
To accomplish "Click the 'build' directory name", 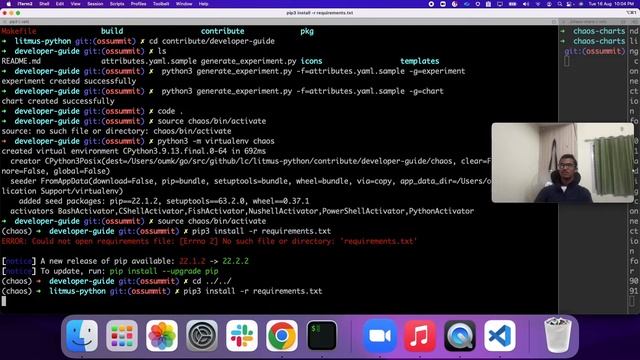I will coord(112,31).
